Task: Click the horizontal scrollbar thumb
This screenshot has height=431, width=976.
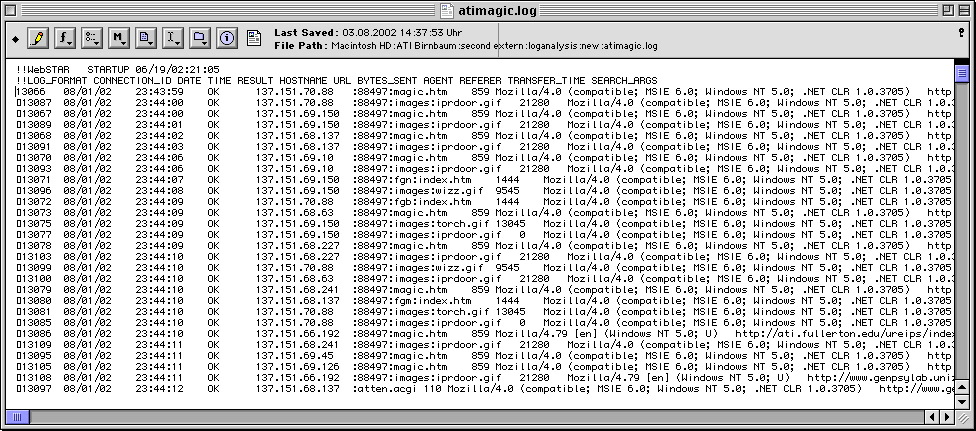Action: [x=17, y=417]
